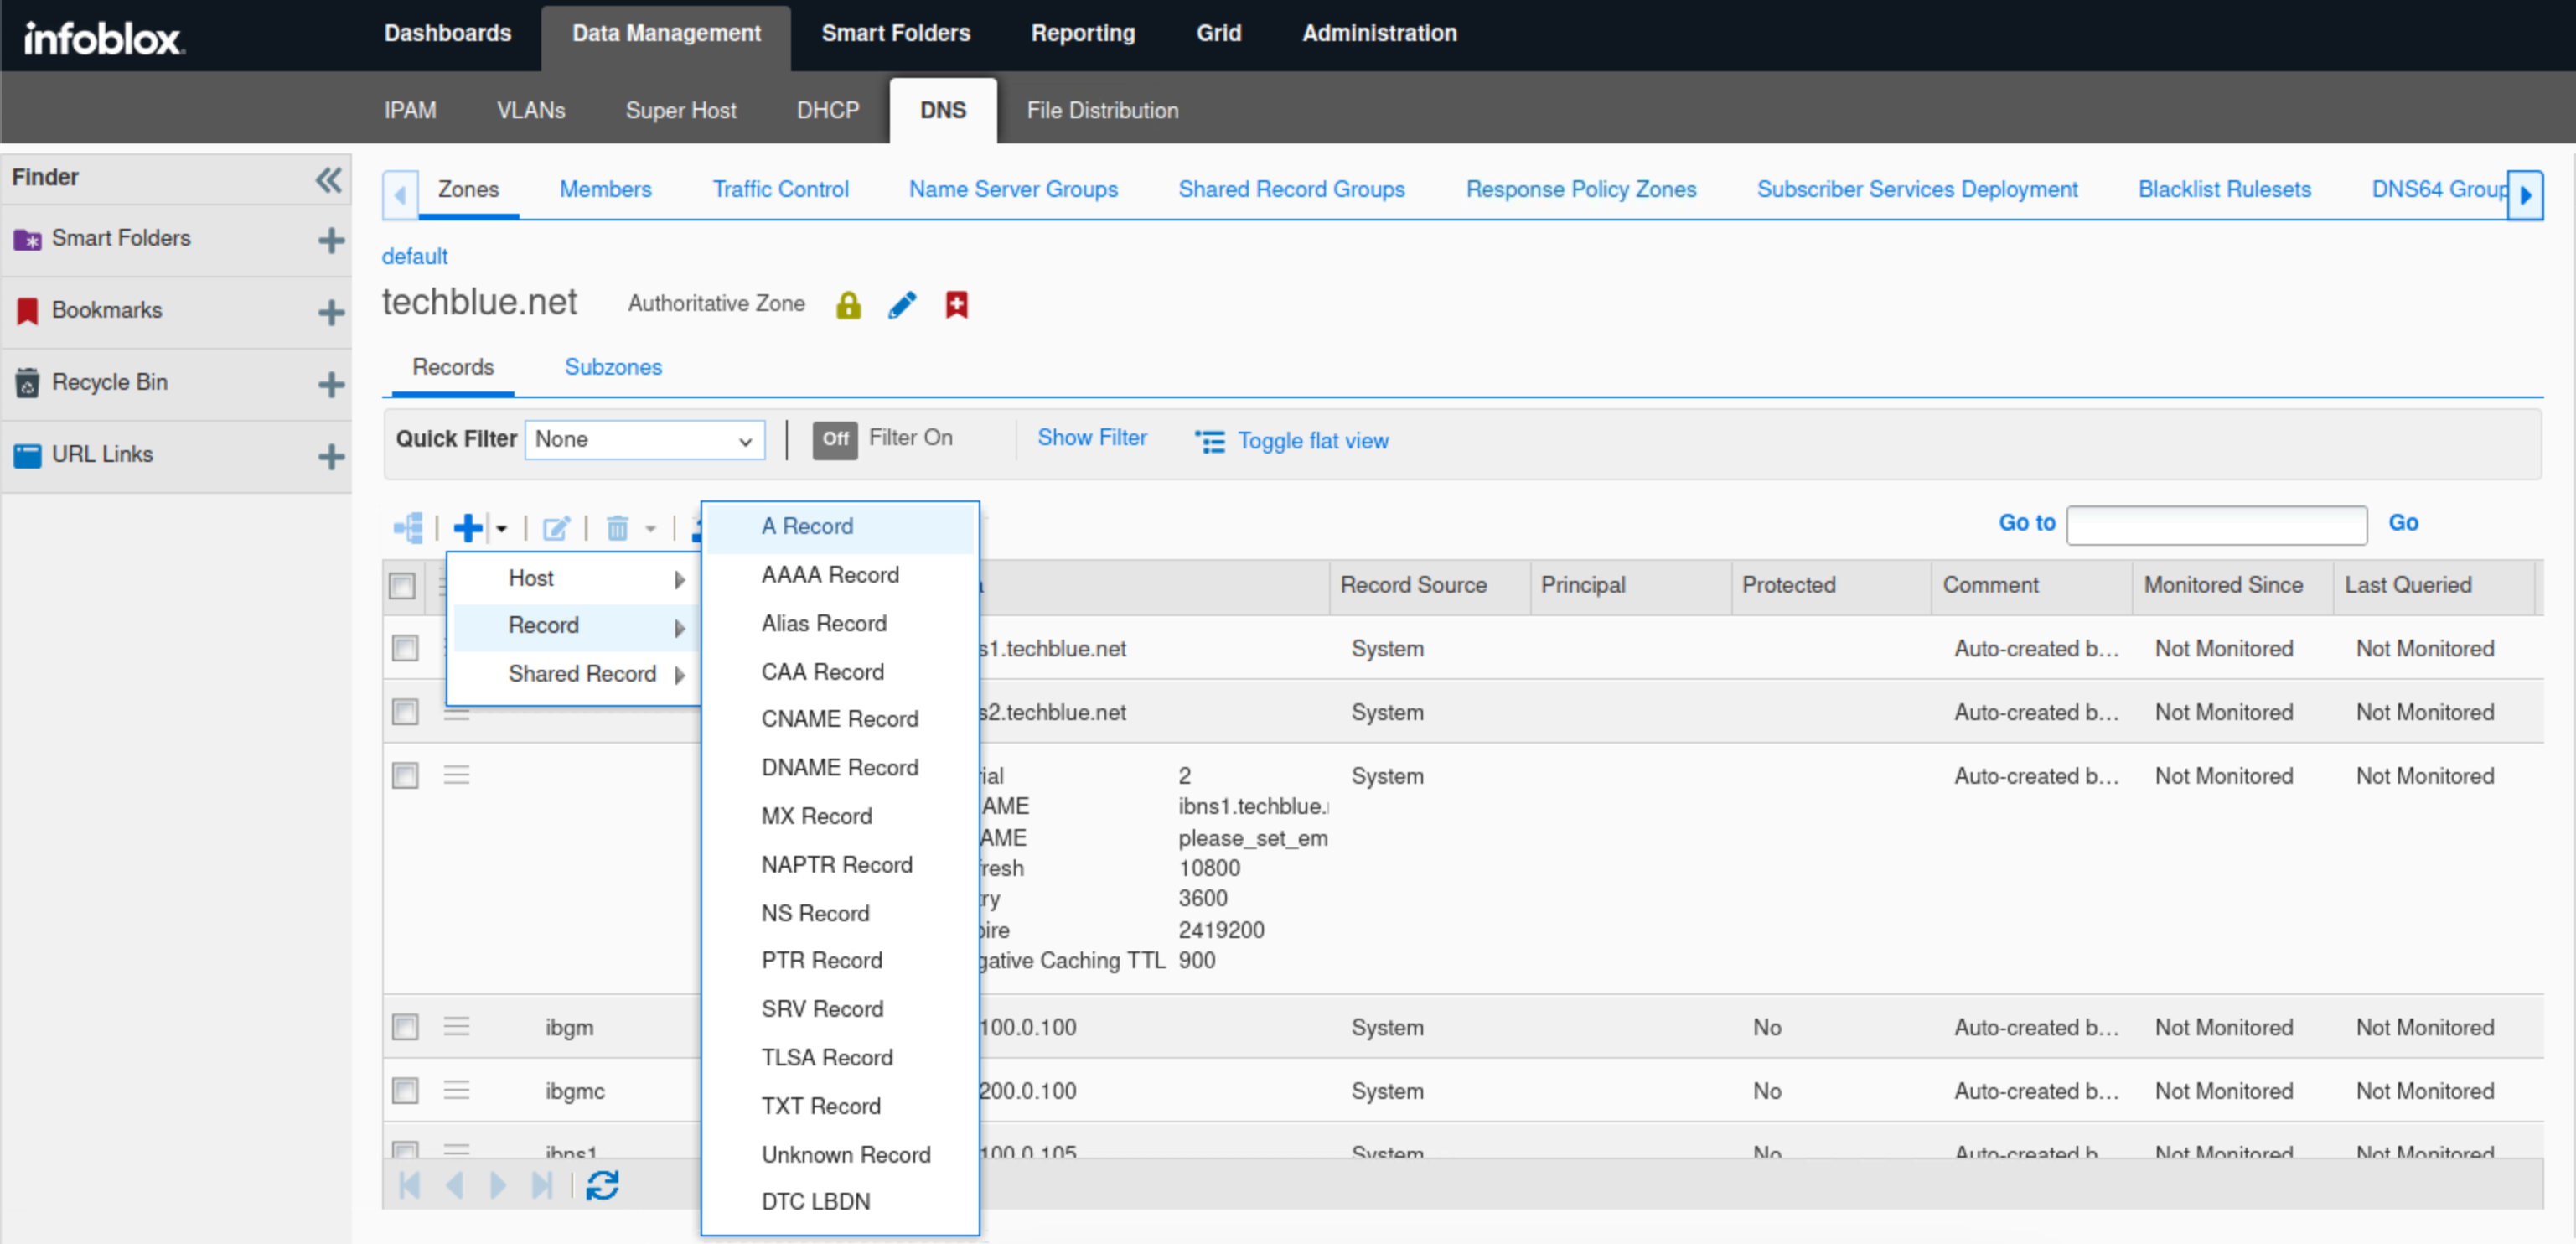The height and width of the screenshot is (1244, 2576).
Task: Click the pencil edit zone icon
Action: 901,304
